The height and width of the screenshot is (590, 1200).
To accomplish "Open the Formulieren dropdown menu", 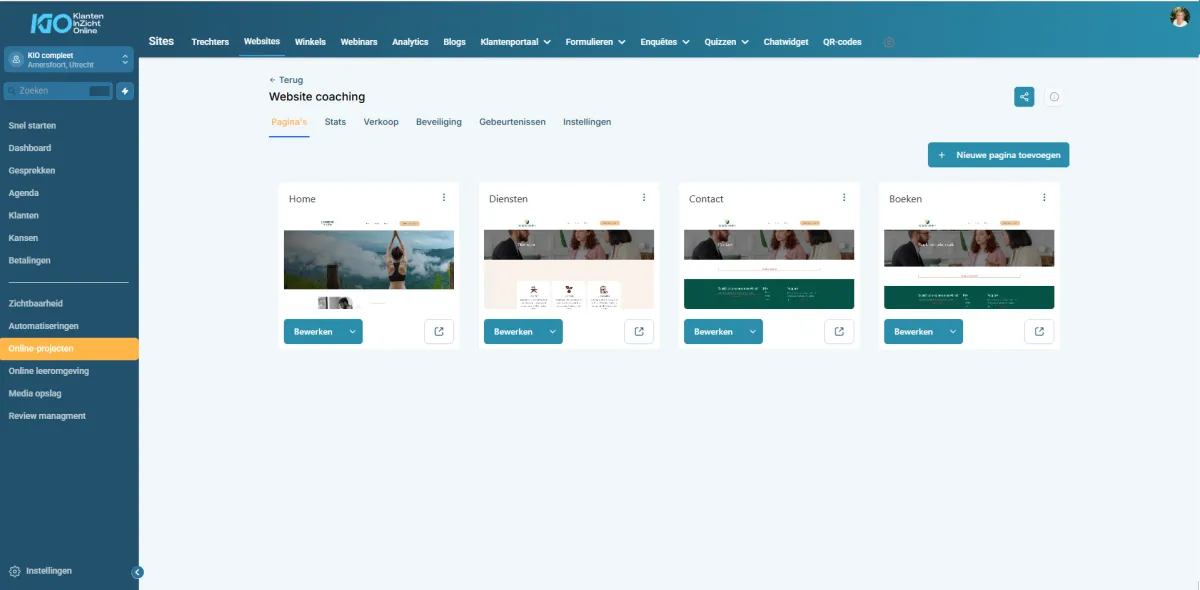I will pos(595,42).
